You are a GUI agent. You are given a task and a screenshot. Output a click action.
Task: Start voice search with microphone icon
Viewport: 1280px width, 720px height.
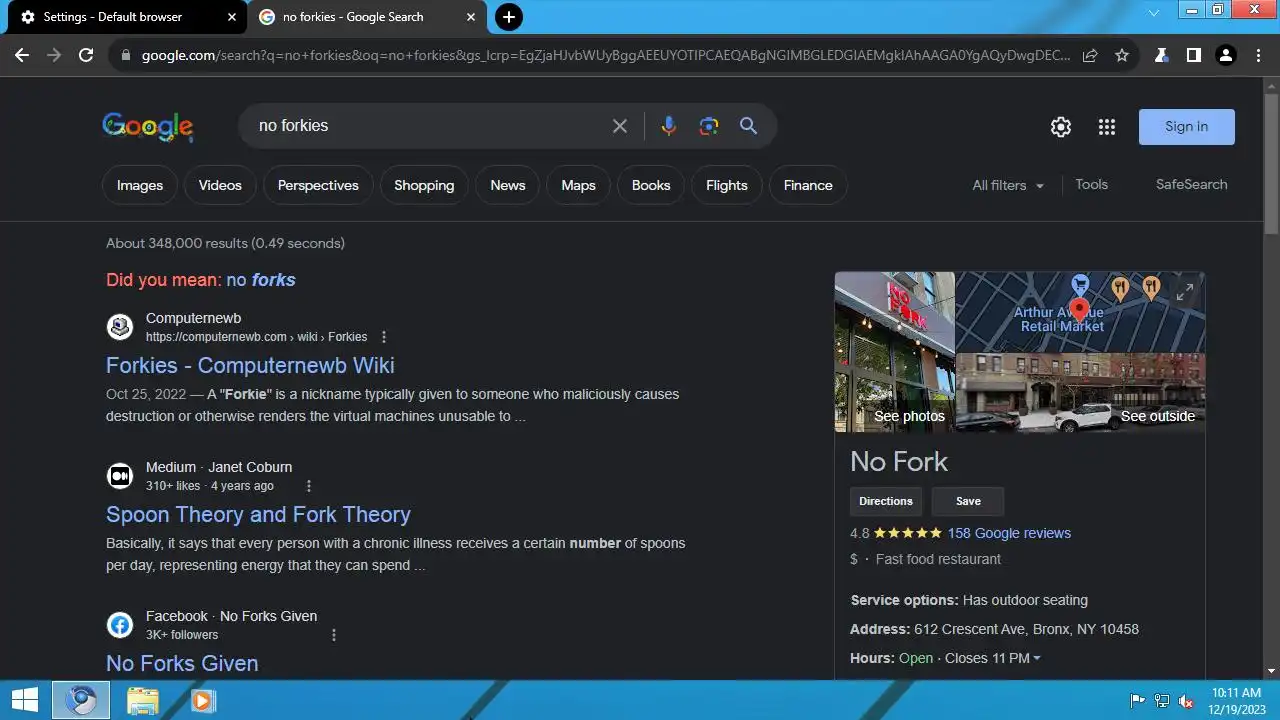669,126
